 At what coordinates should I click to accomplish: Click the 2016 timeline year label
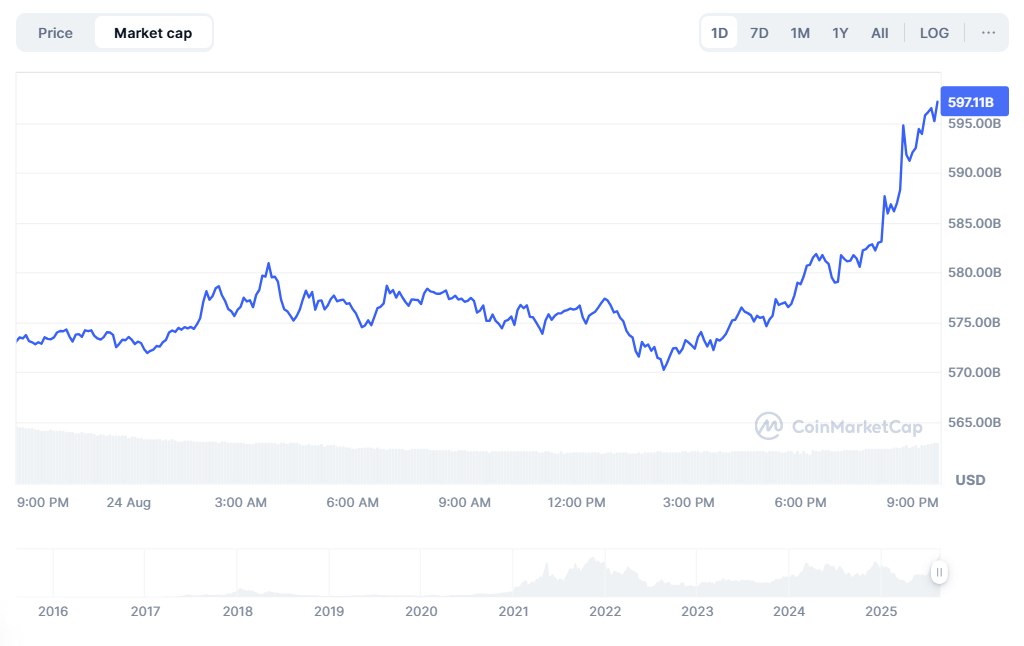pyautogui.click(x=53, y=611)
